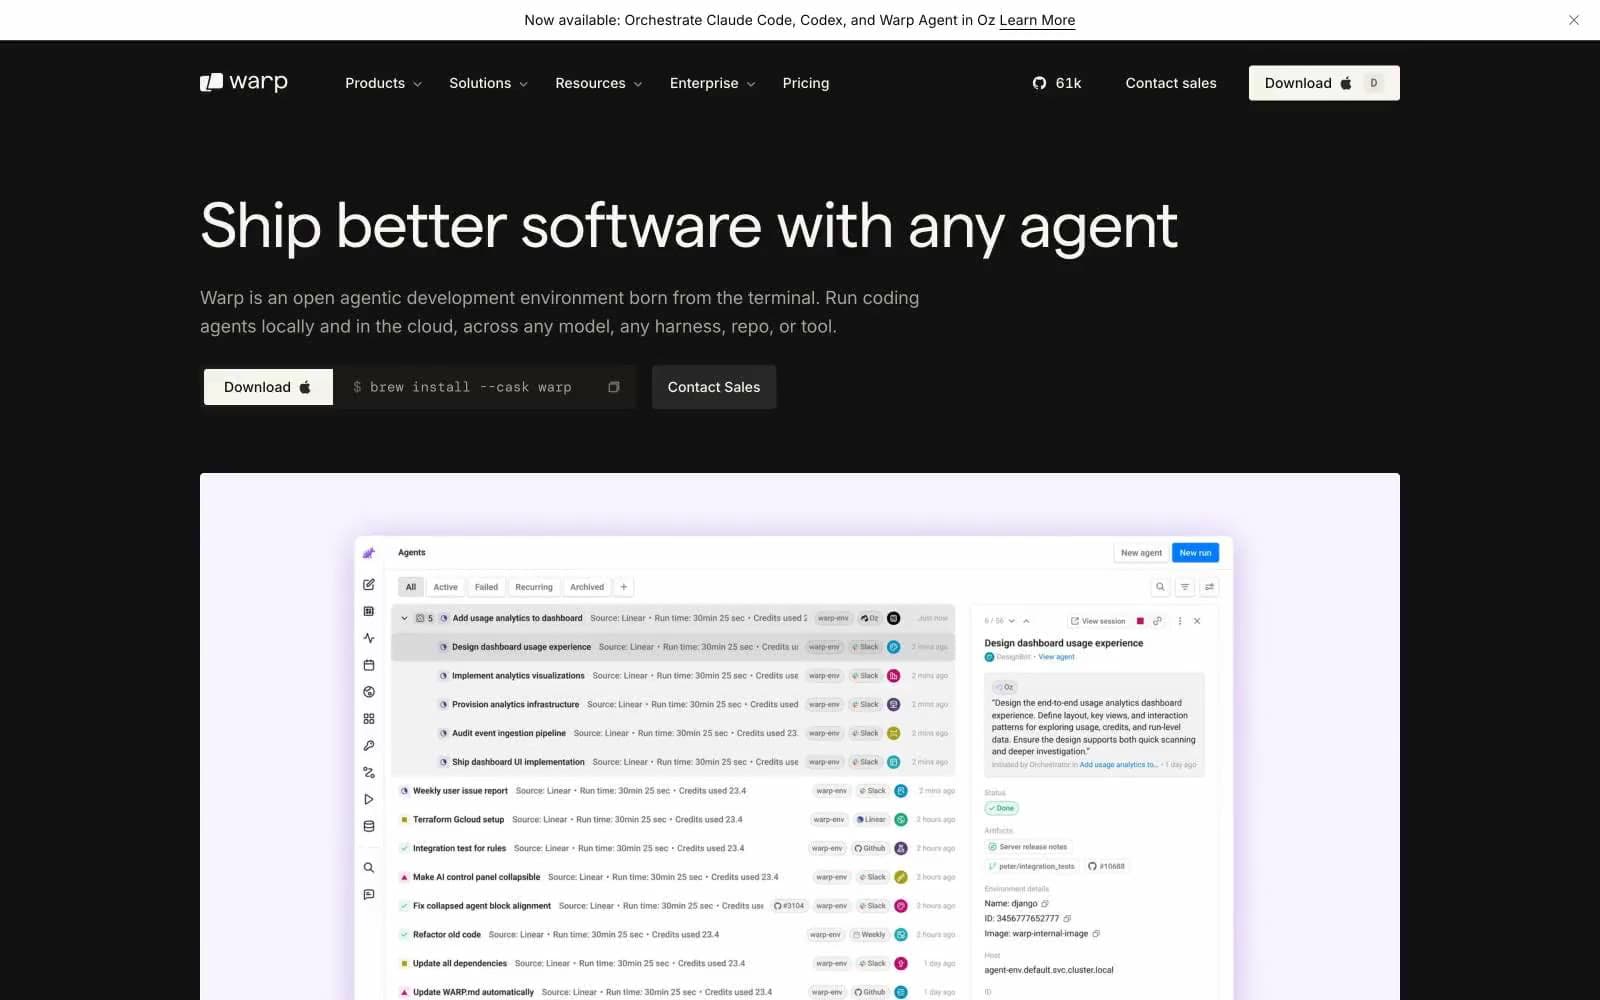This screenshot has width=1600, height=1000.
Task: Open the GitHub 61k stars link
Action: 1057,83
